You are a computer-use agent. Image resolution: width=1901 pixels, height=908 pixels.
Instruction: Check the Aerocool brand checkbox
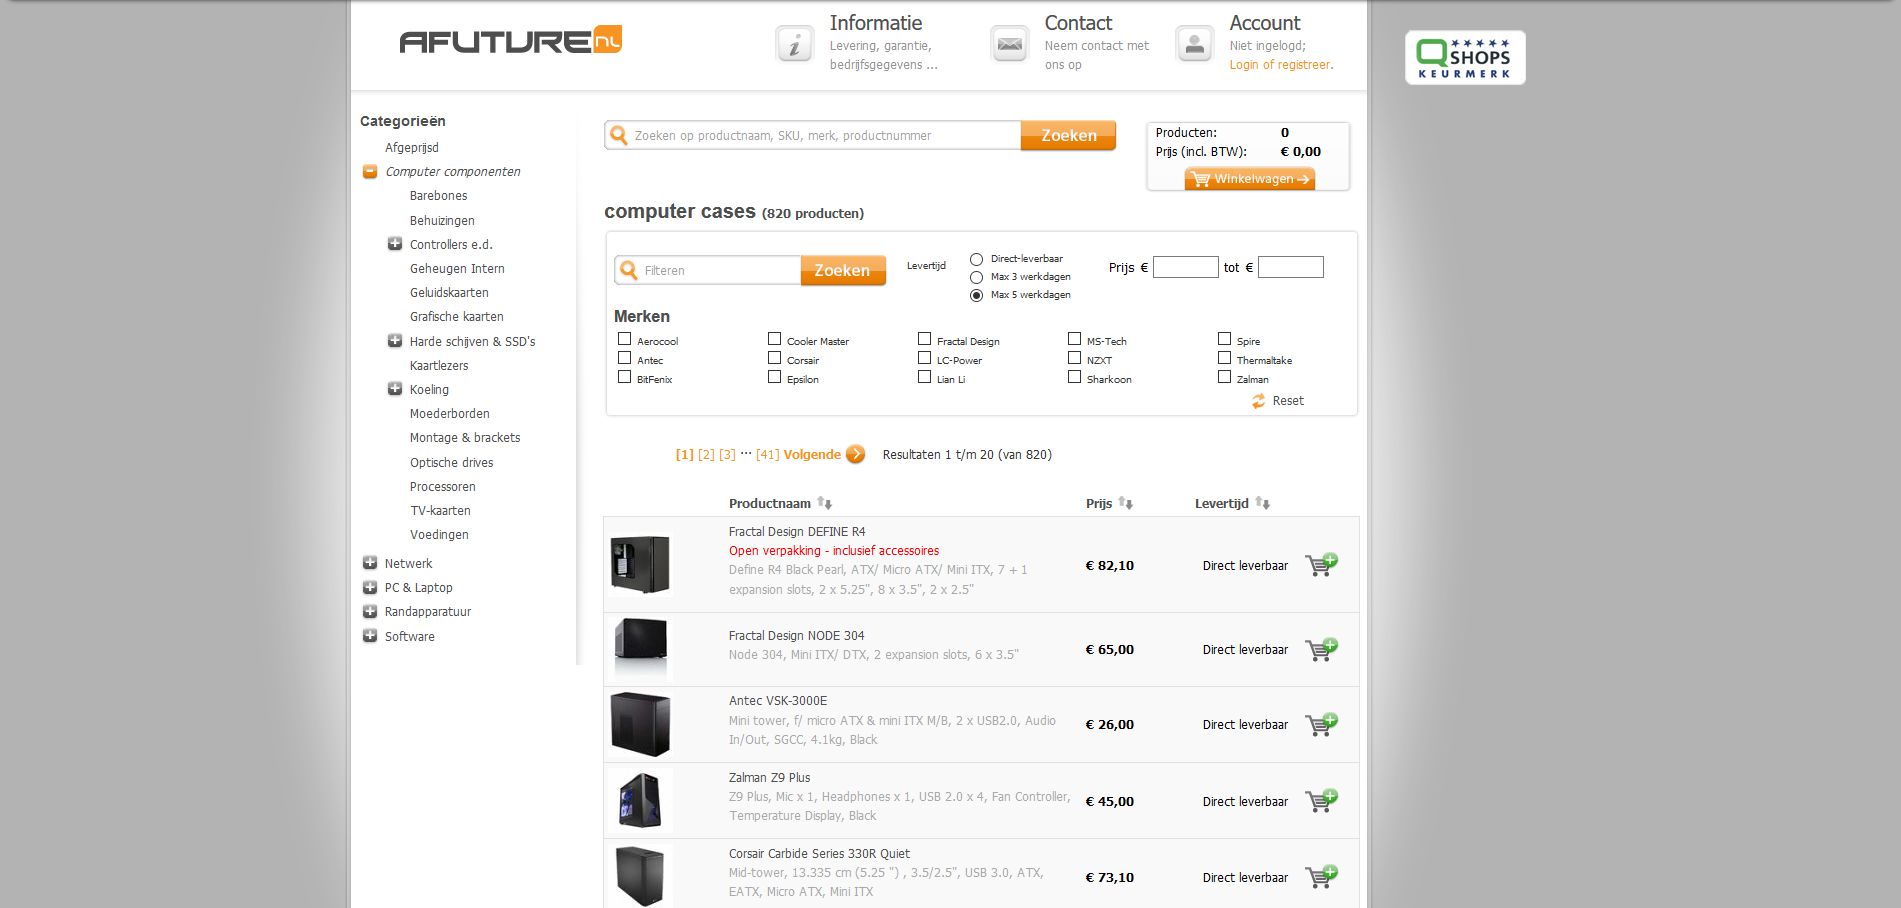(x=624, y=339)
